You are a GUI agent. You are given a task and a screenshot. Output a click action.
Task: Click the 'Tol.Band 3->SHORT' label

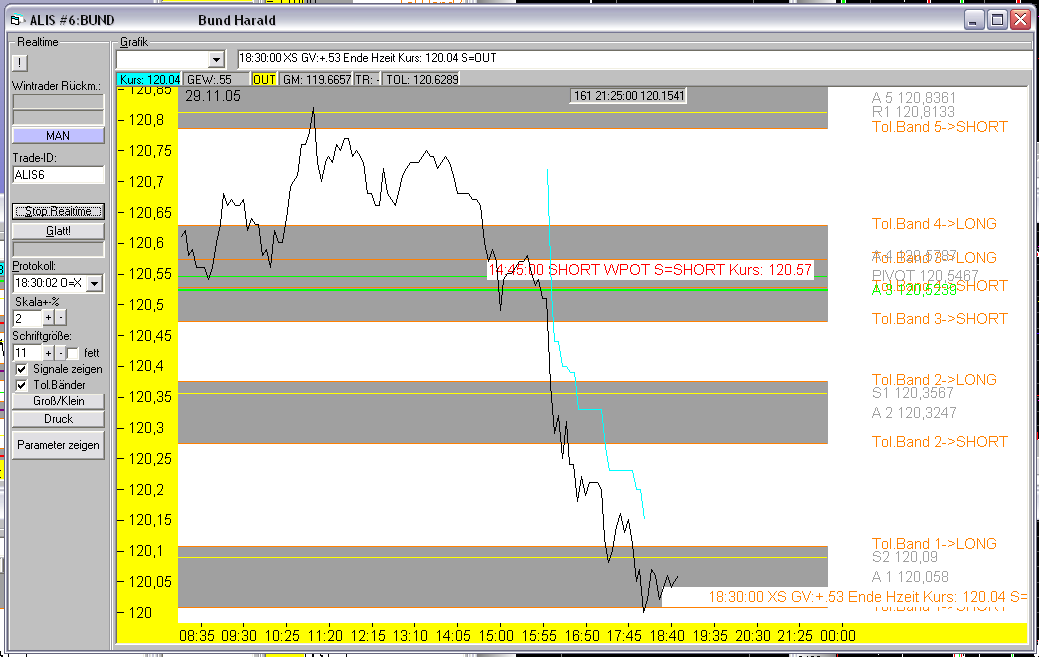click(x=940, y=319)
